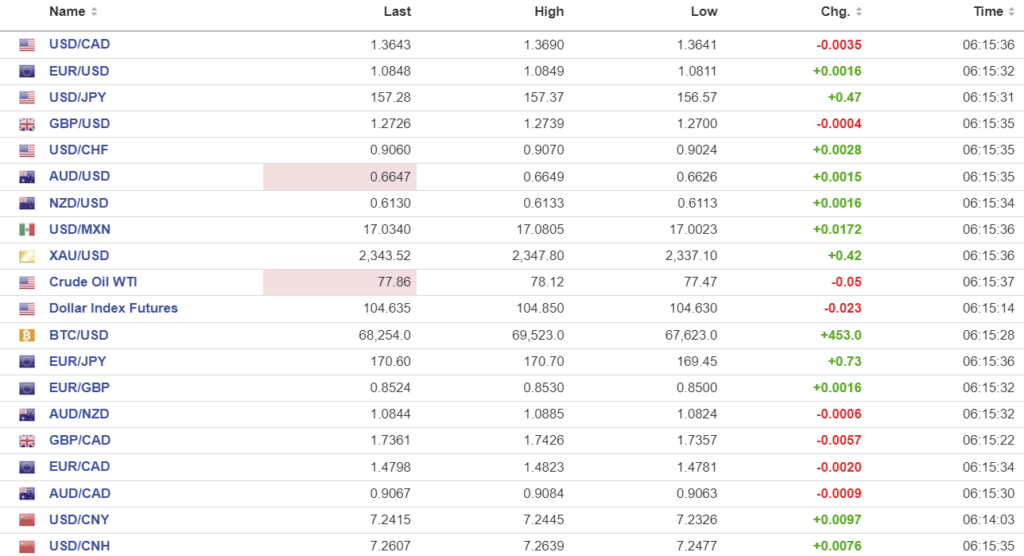The height and width of the screenshot is (556, 1024).
Task: Click the Bitcoin icon beside BTC/USD
Action: tap(27, 335)
